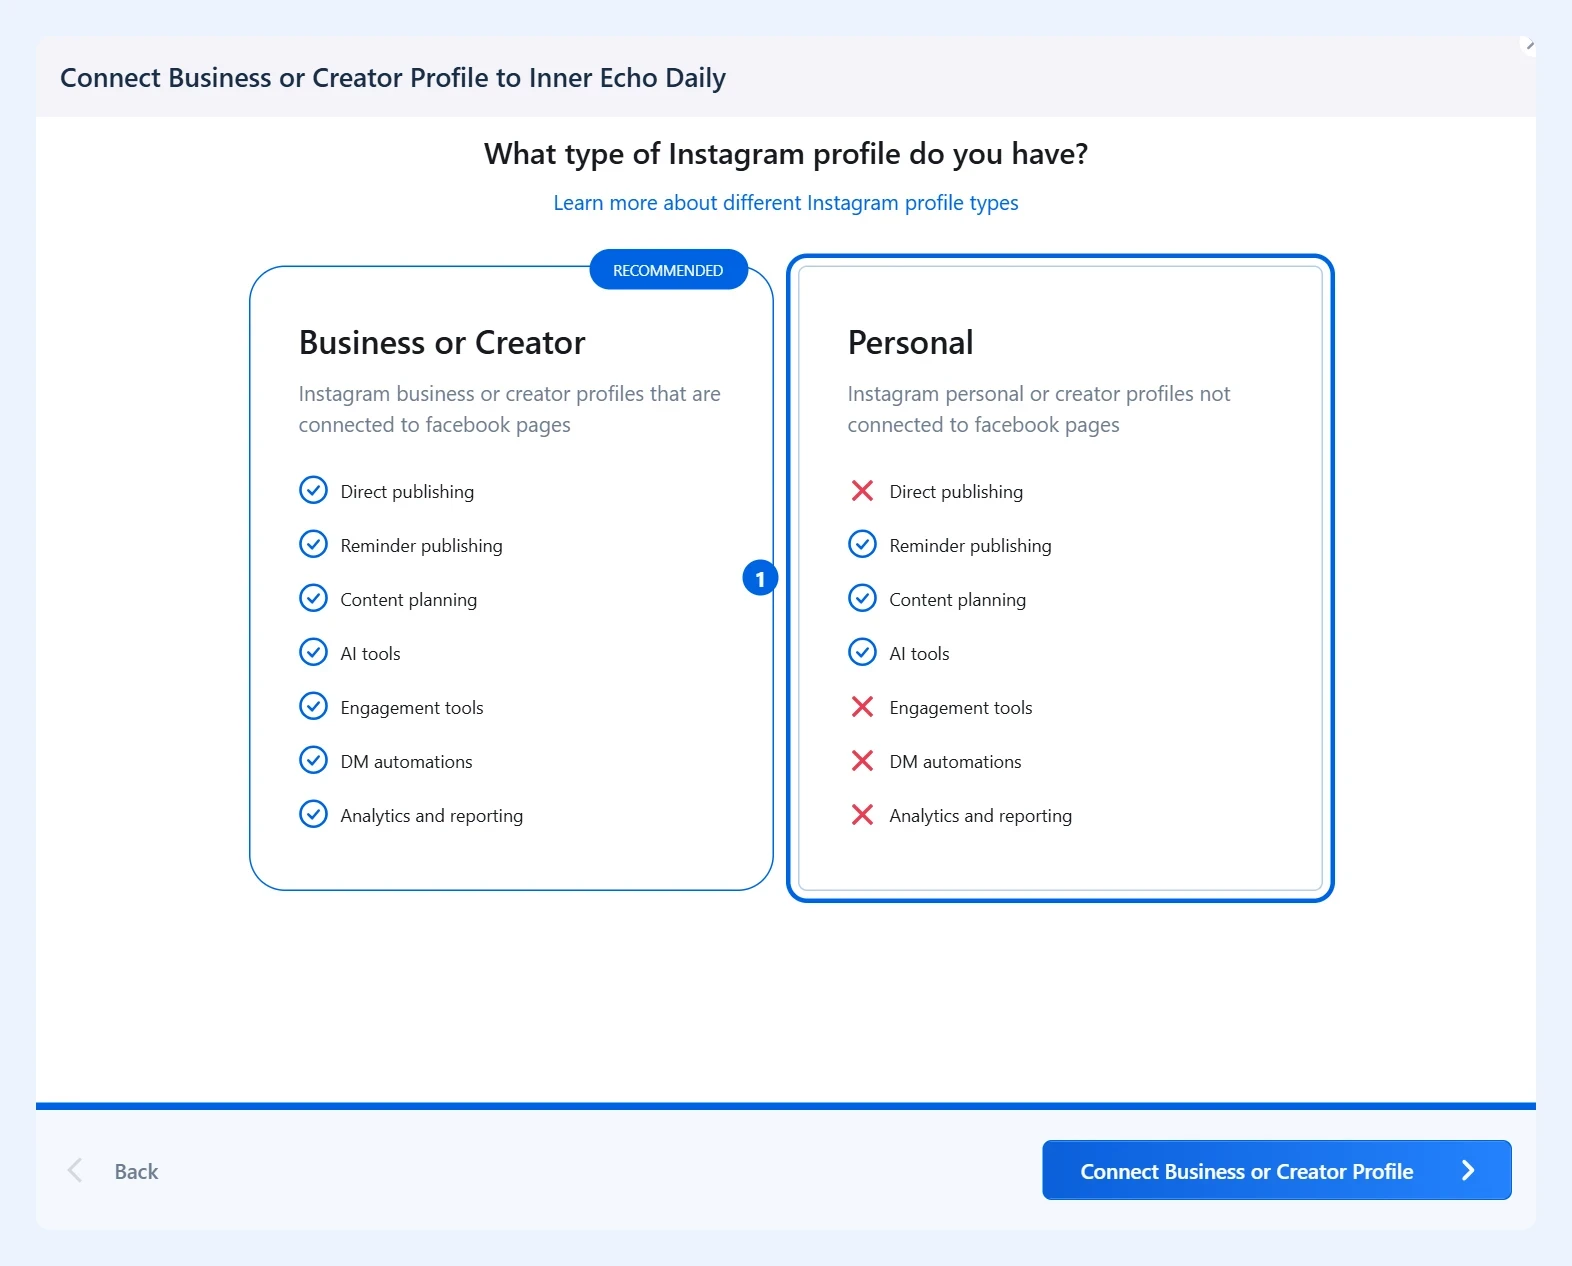Image resolution: width=1572 pixels, height=1266 pixels.
Task: Click checkmark beside Business Analytics and reporting
Action: coord(313,814)
